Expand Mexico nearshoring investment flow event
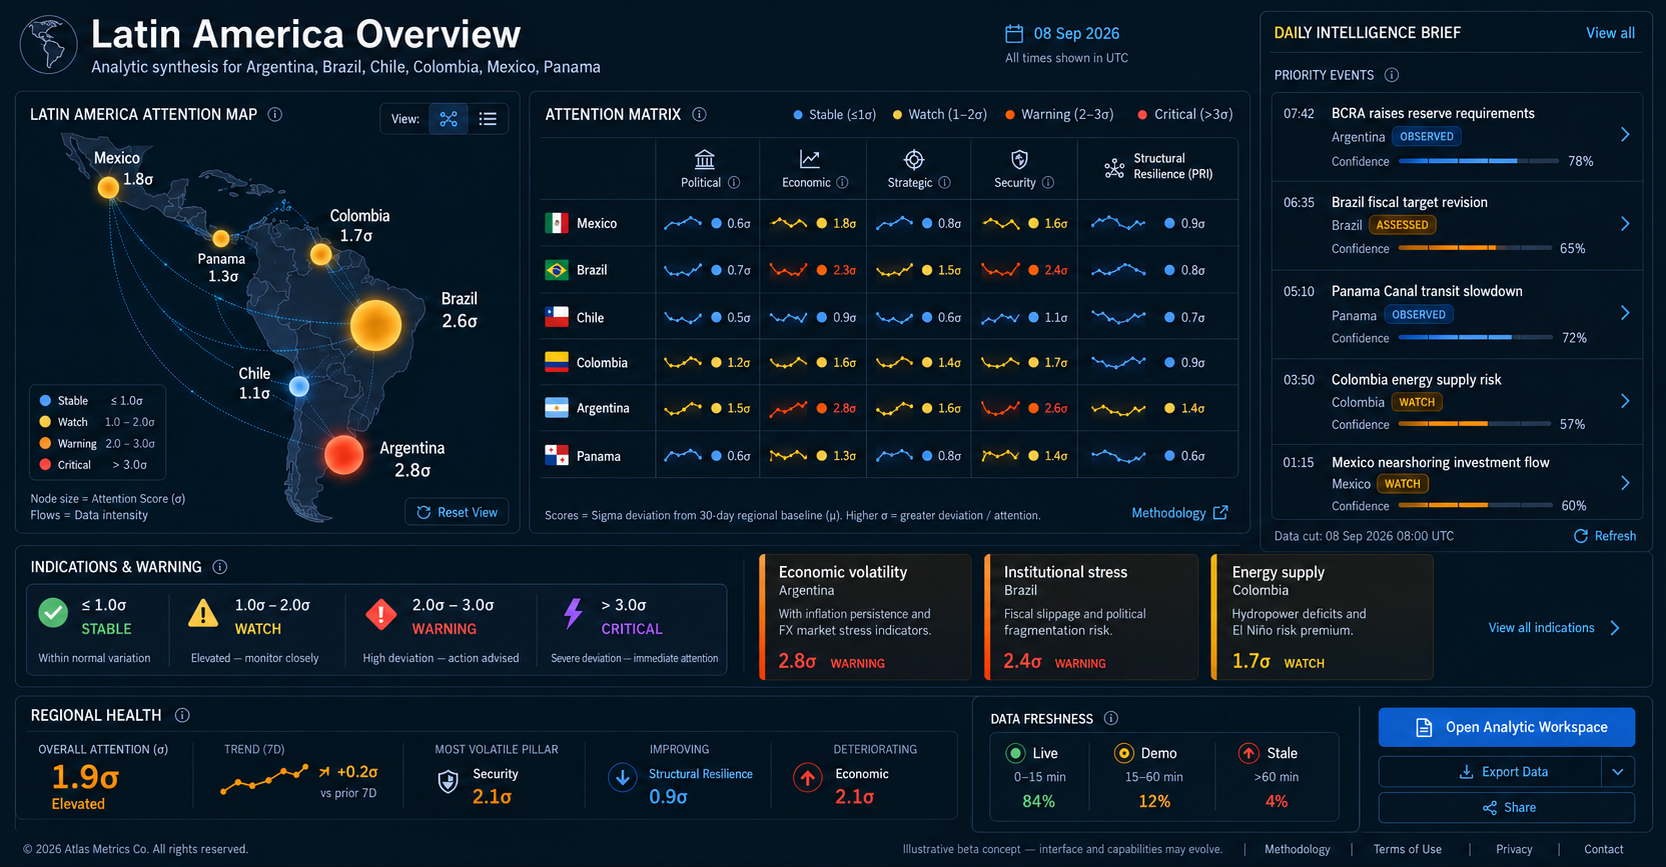The width and height of the screenshot is (1666, 867). click(1625, 483)
